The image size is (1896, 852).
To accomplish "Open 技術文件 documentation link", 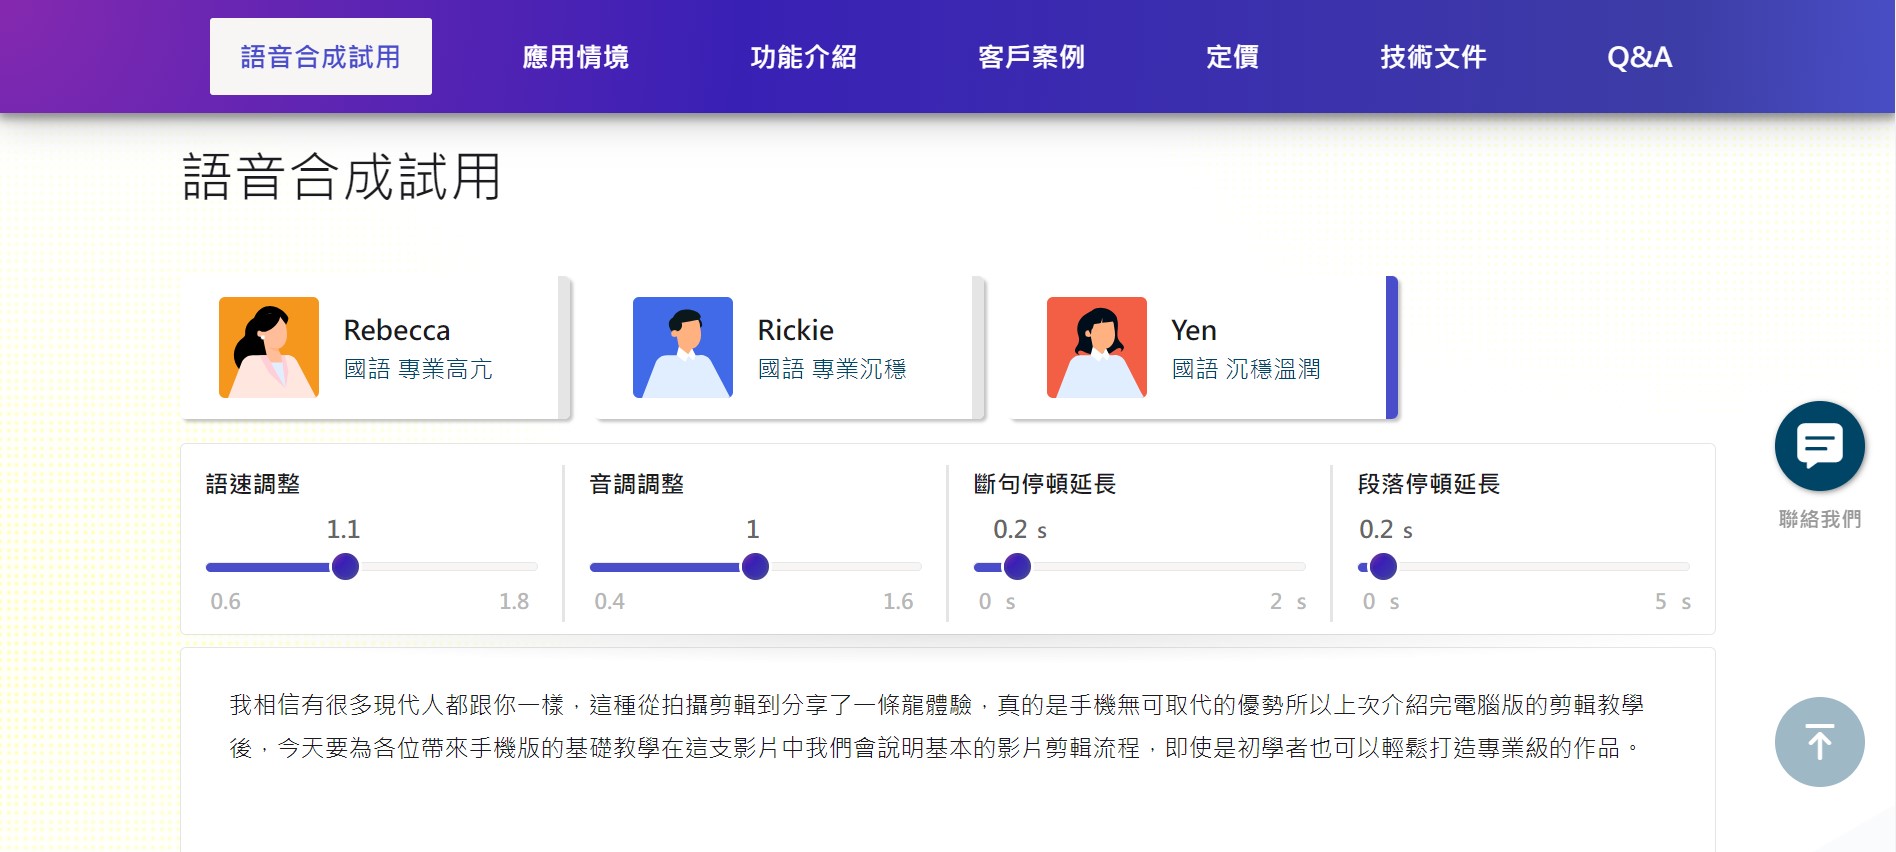I will click(1433, 57).
